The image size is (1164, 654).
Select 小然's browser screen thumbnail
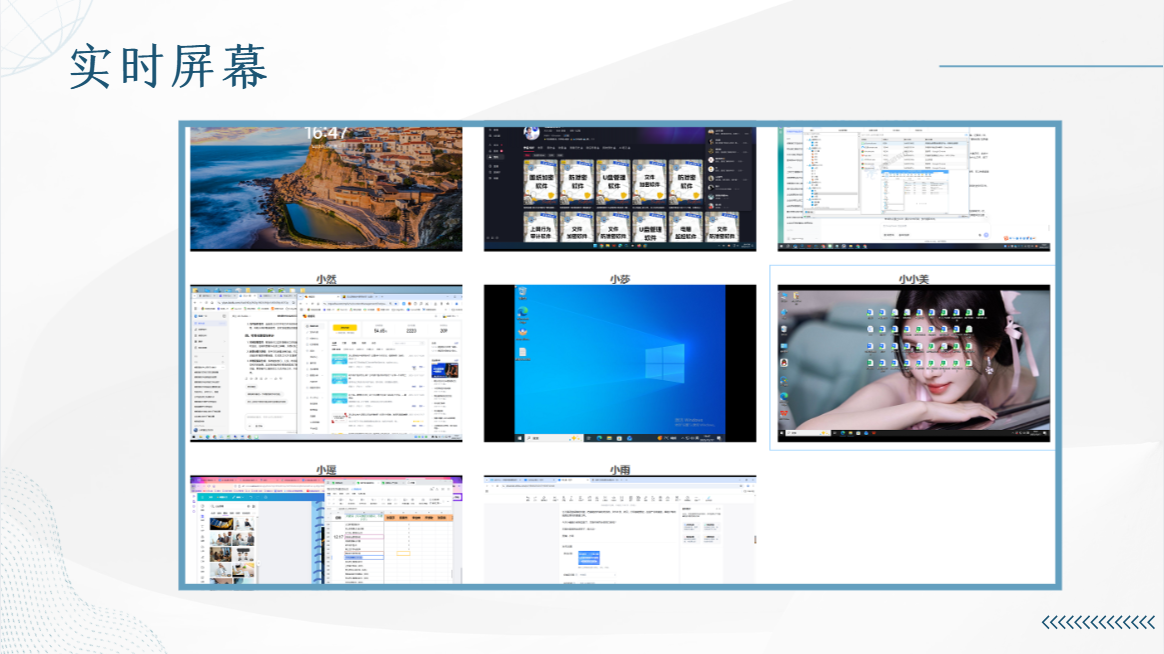(326, 363)
